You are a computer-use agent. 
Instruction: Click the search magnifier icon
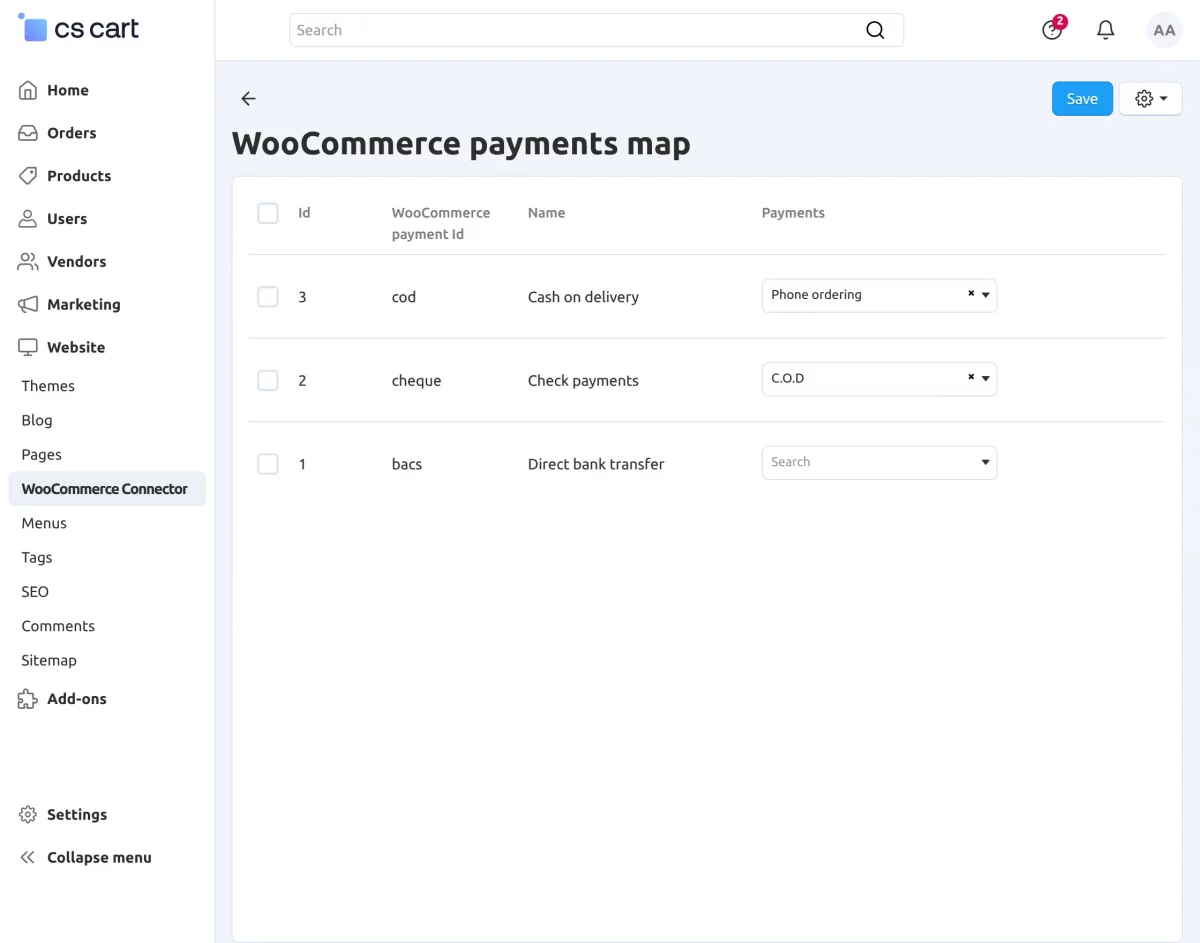[x=875, y=30]
